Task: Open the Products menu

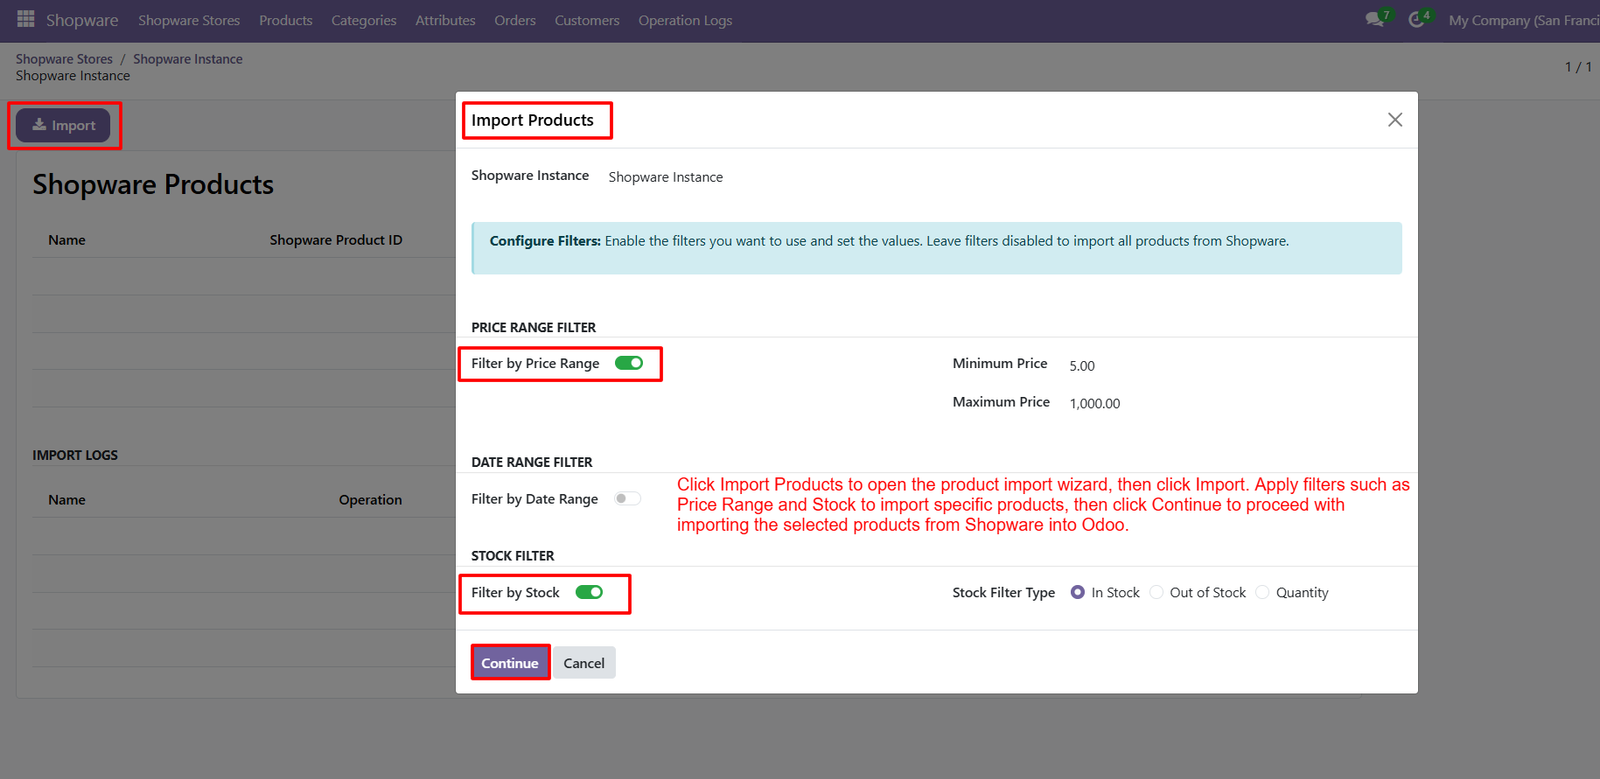Action: (x=286, y=20)
